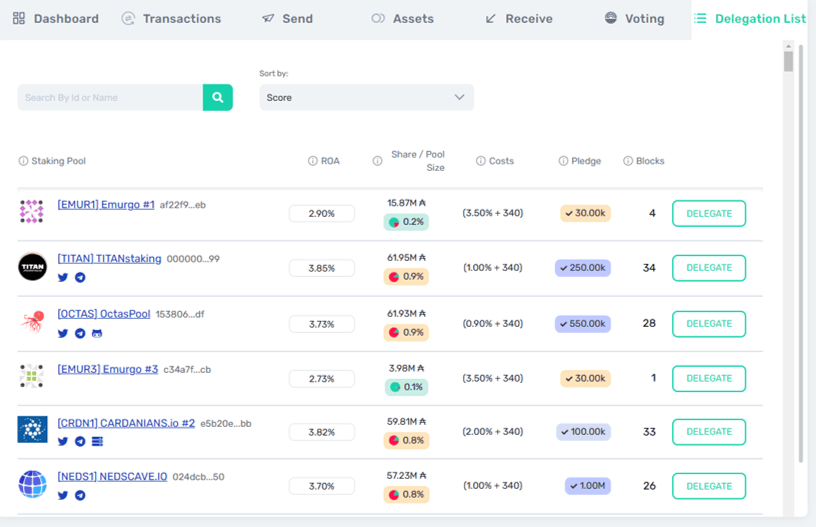
Task: Click CARDANIANS.io #2 stacked-bars icon
Action: click(x=97, y=441)
